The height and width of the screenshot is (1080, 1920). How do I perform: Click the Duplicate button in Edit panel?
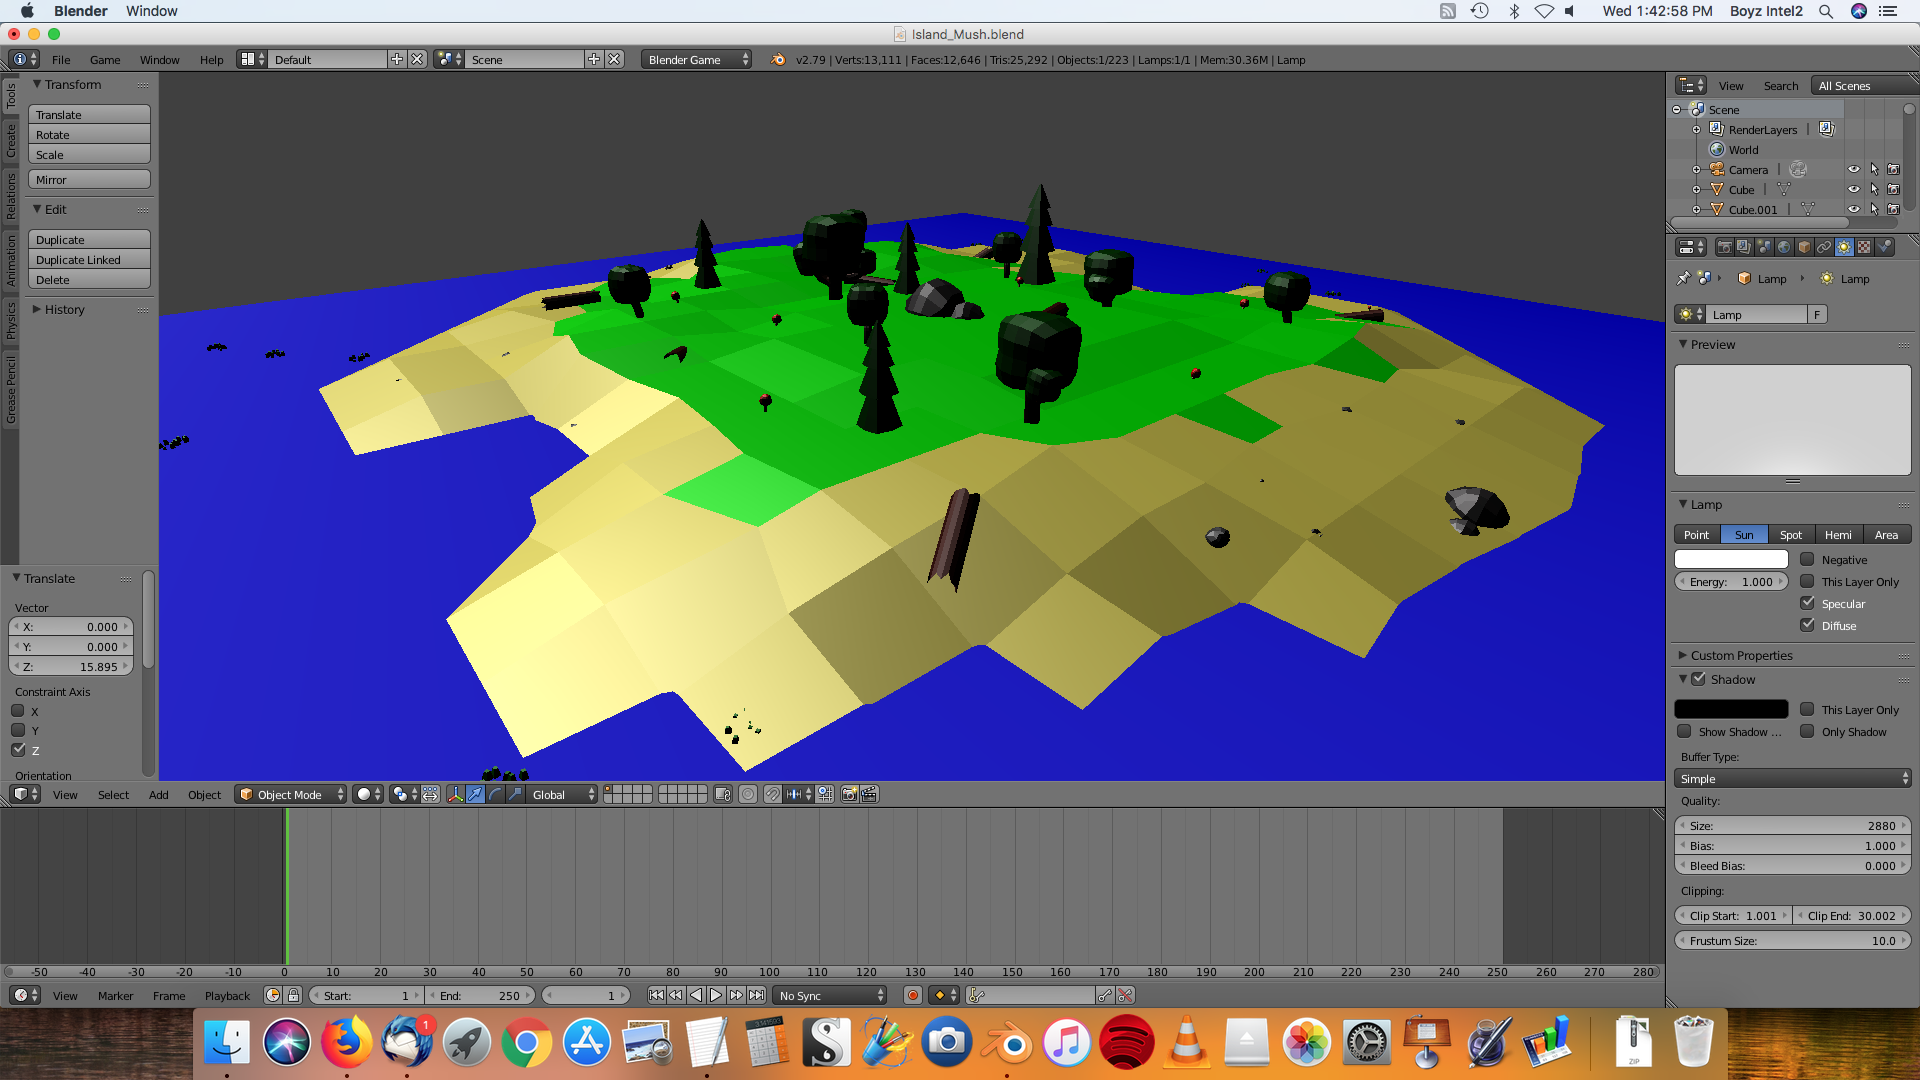click(x=86, y=239)
